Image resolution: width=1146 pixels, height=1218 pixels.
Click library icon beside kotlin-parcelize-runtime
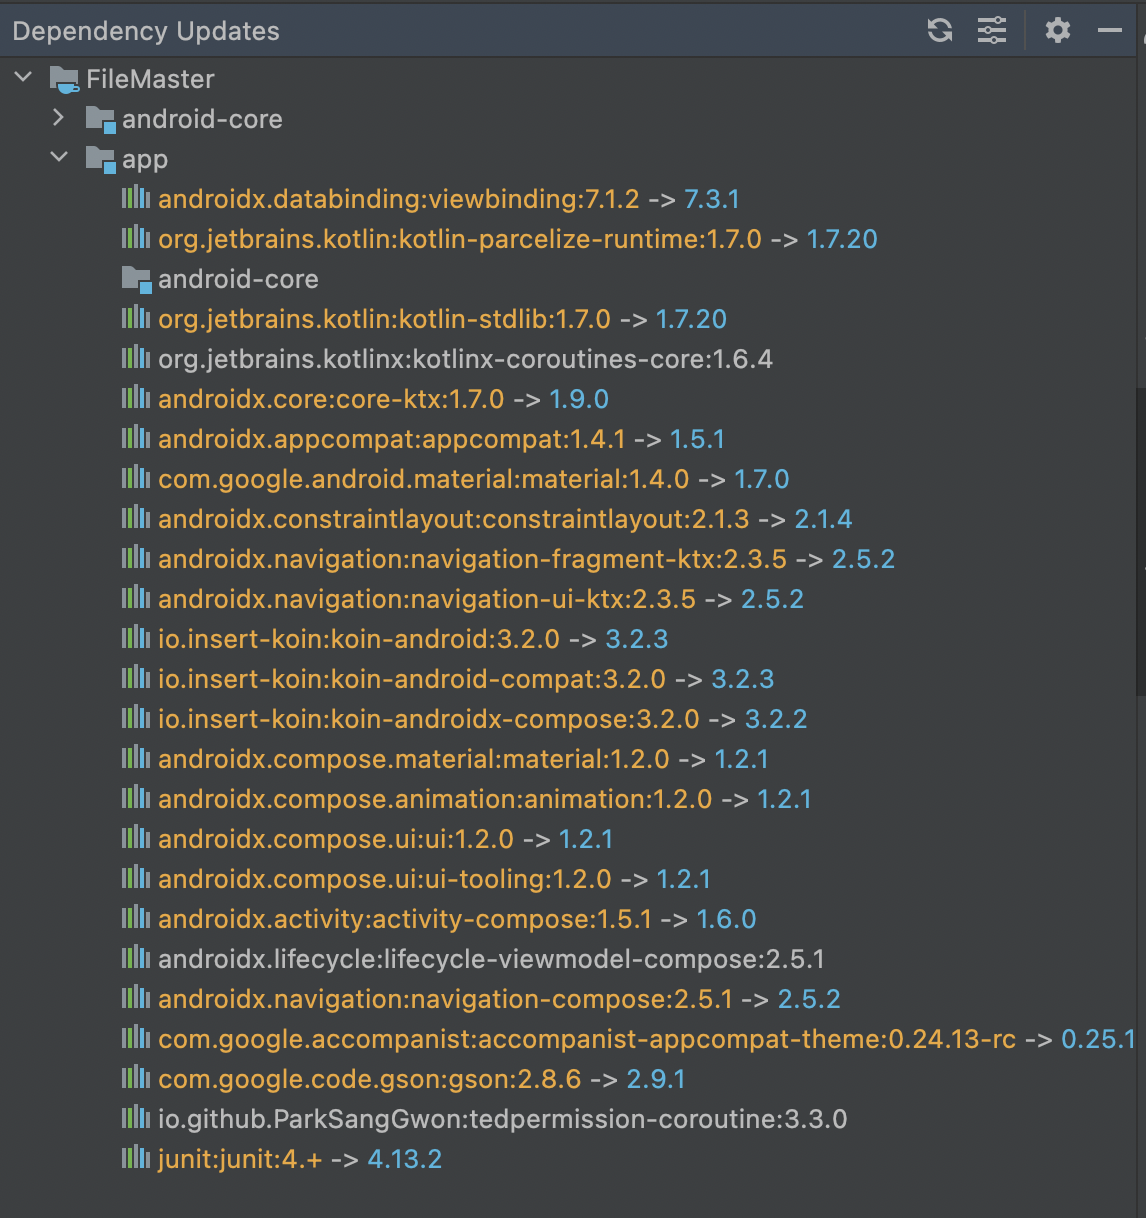(x=136, y=238)
